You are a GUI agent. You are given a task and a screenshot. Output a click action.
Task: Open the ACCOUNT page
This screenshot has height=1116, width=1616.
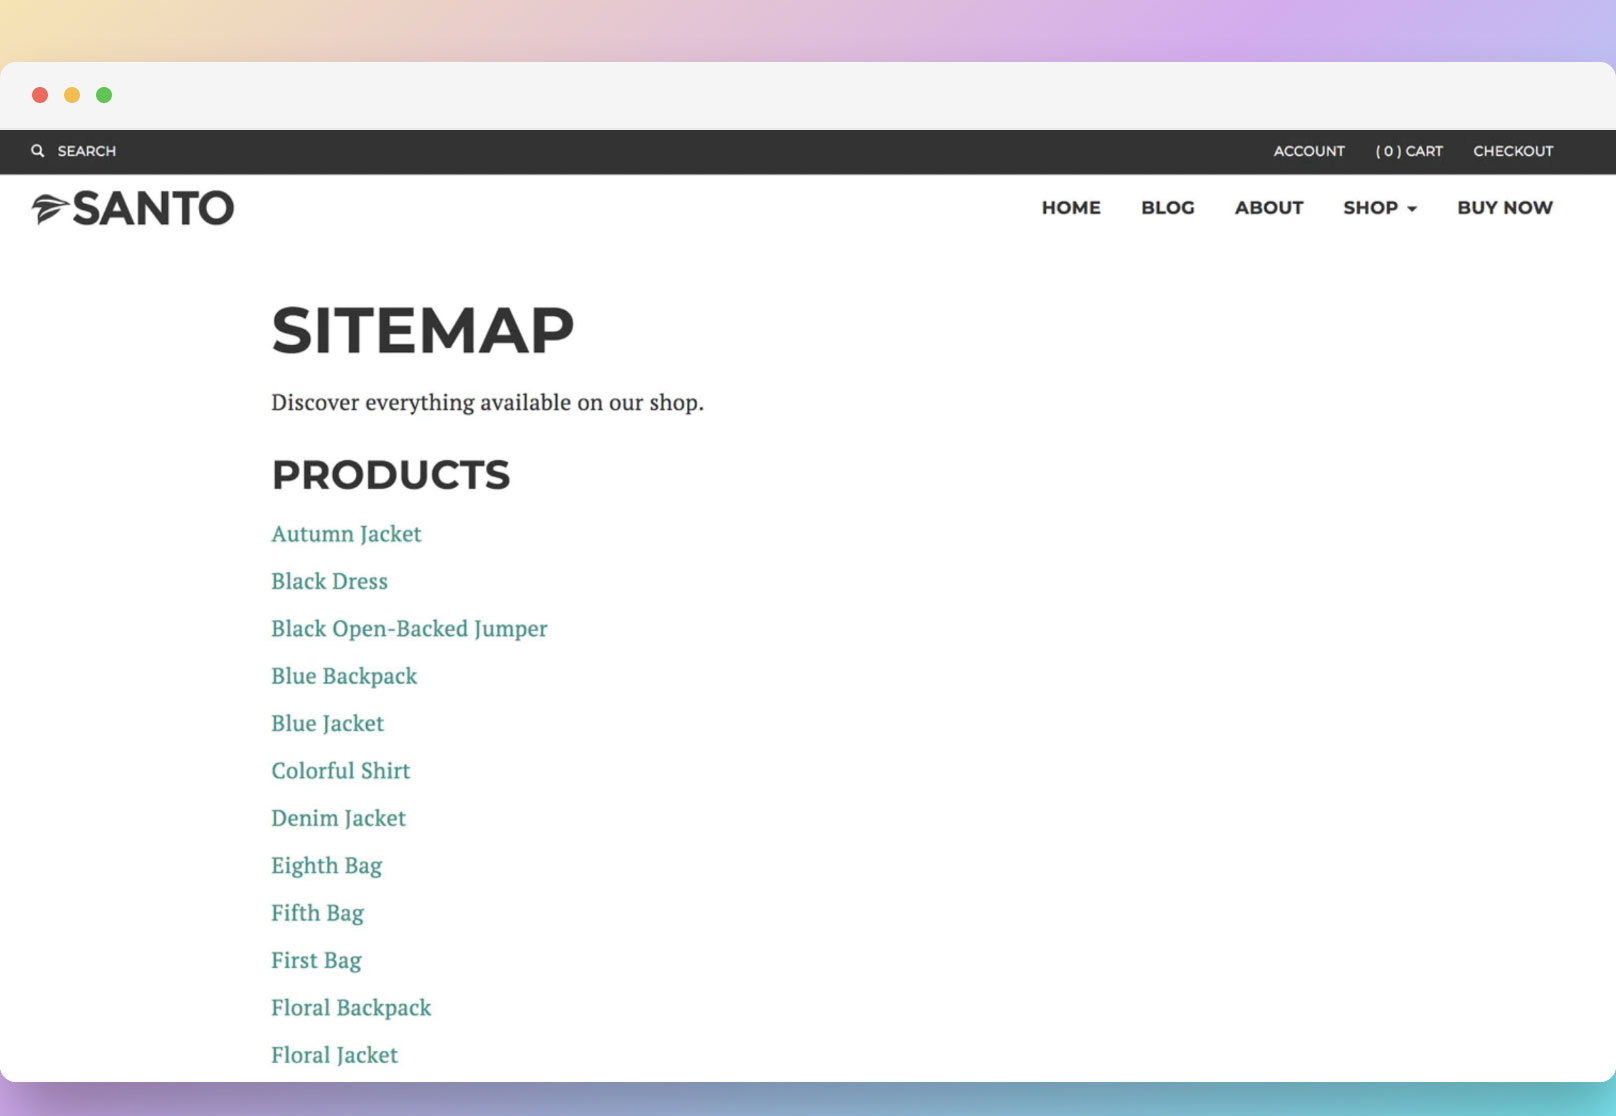[1309, 151]
